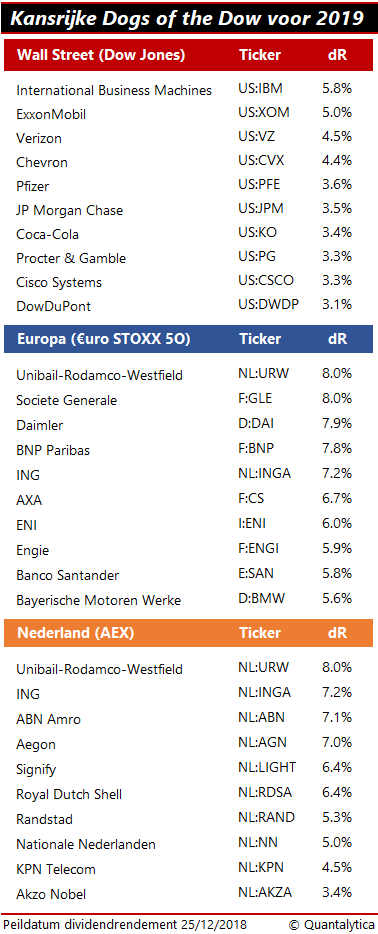Click the NL:LIGHT ticker for Signify

point(267,767)
